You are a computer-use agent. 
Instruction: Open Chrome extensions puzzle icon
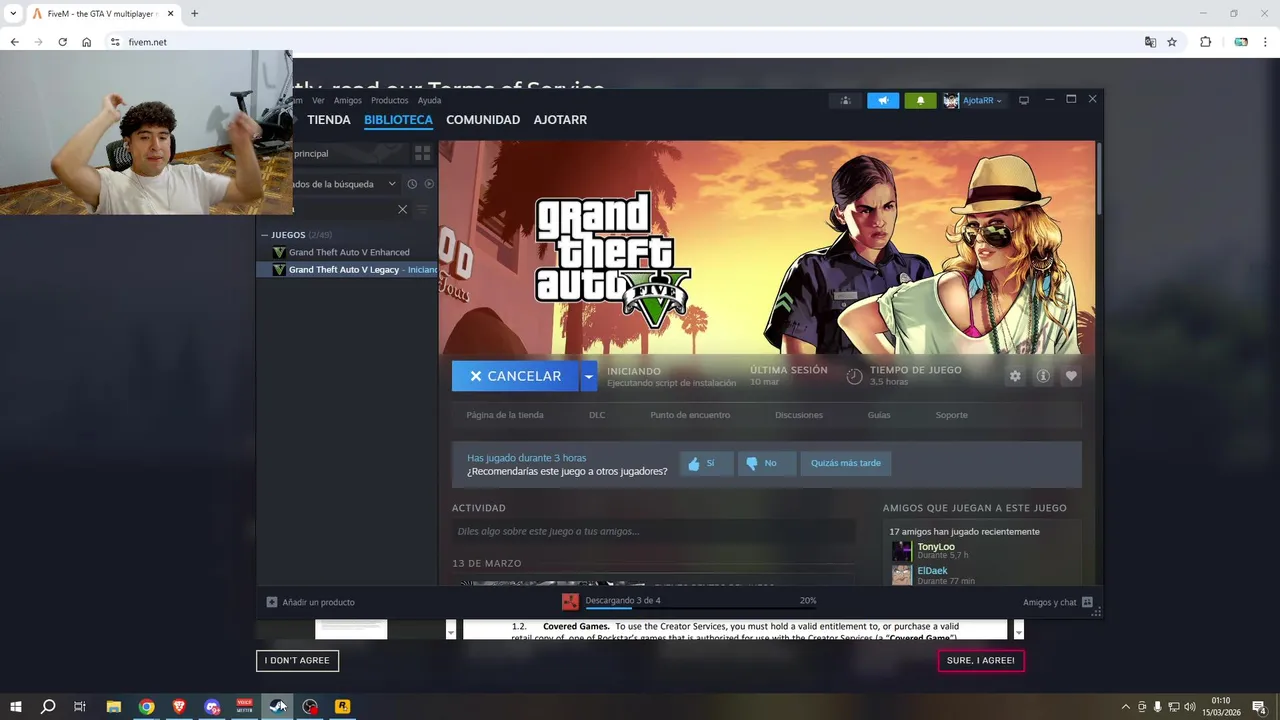(1205, 42)
